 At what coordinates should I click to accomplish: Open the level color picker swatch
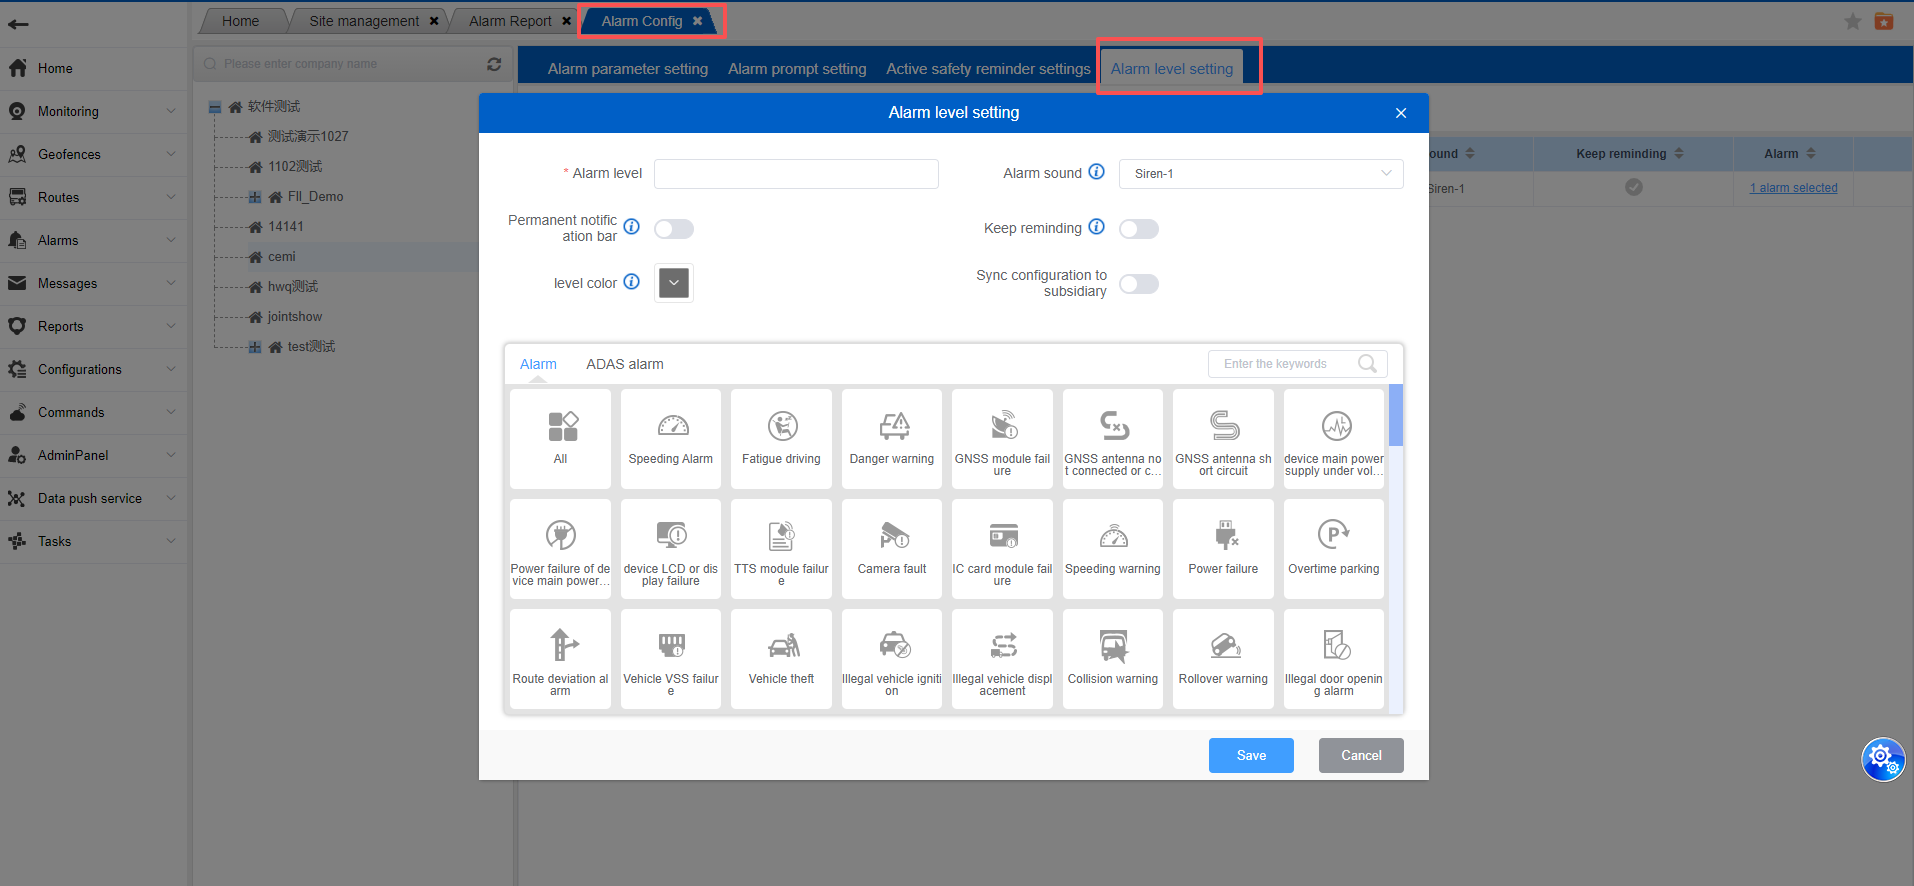click(674, 283)
